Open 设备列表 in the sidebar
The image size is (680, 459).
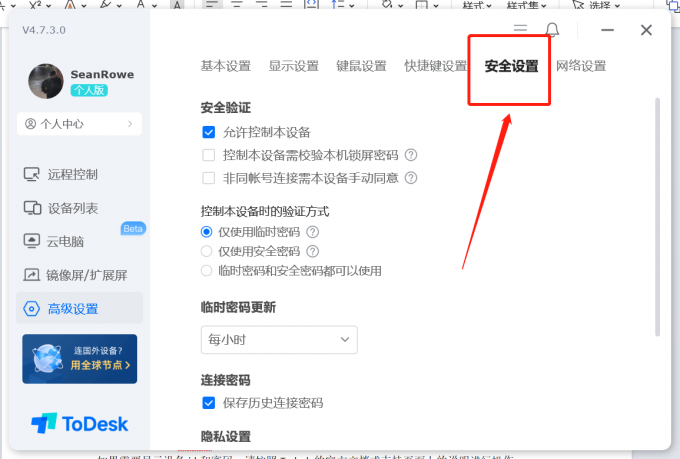(x=61, y=208)
